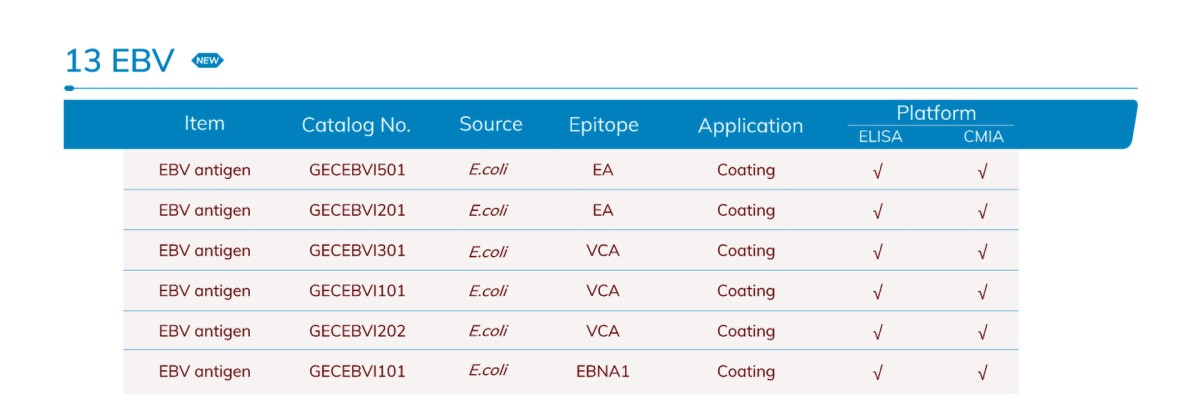1200x409 pixels.
Task: Click the EBNA1 epitope cell
Action: [603, 371]
